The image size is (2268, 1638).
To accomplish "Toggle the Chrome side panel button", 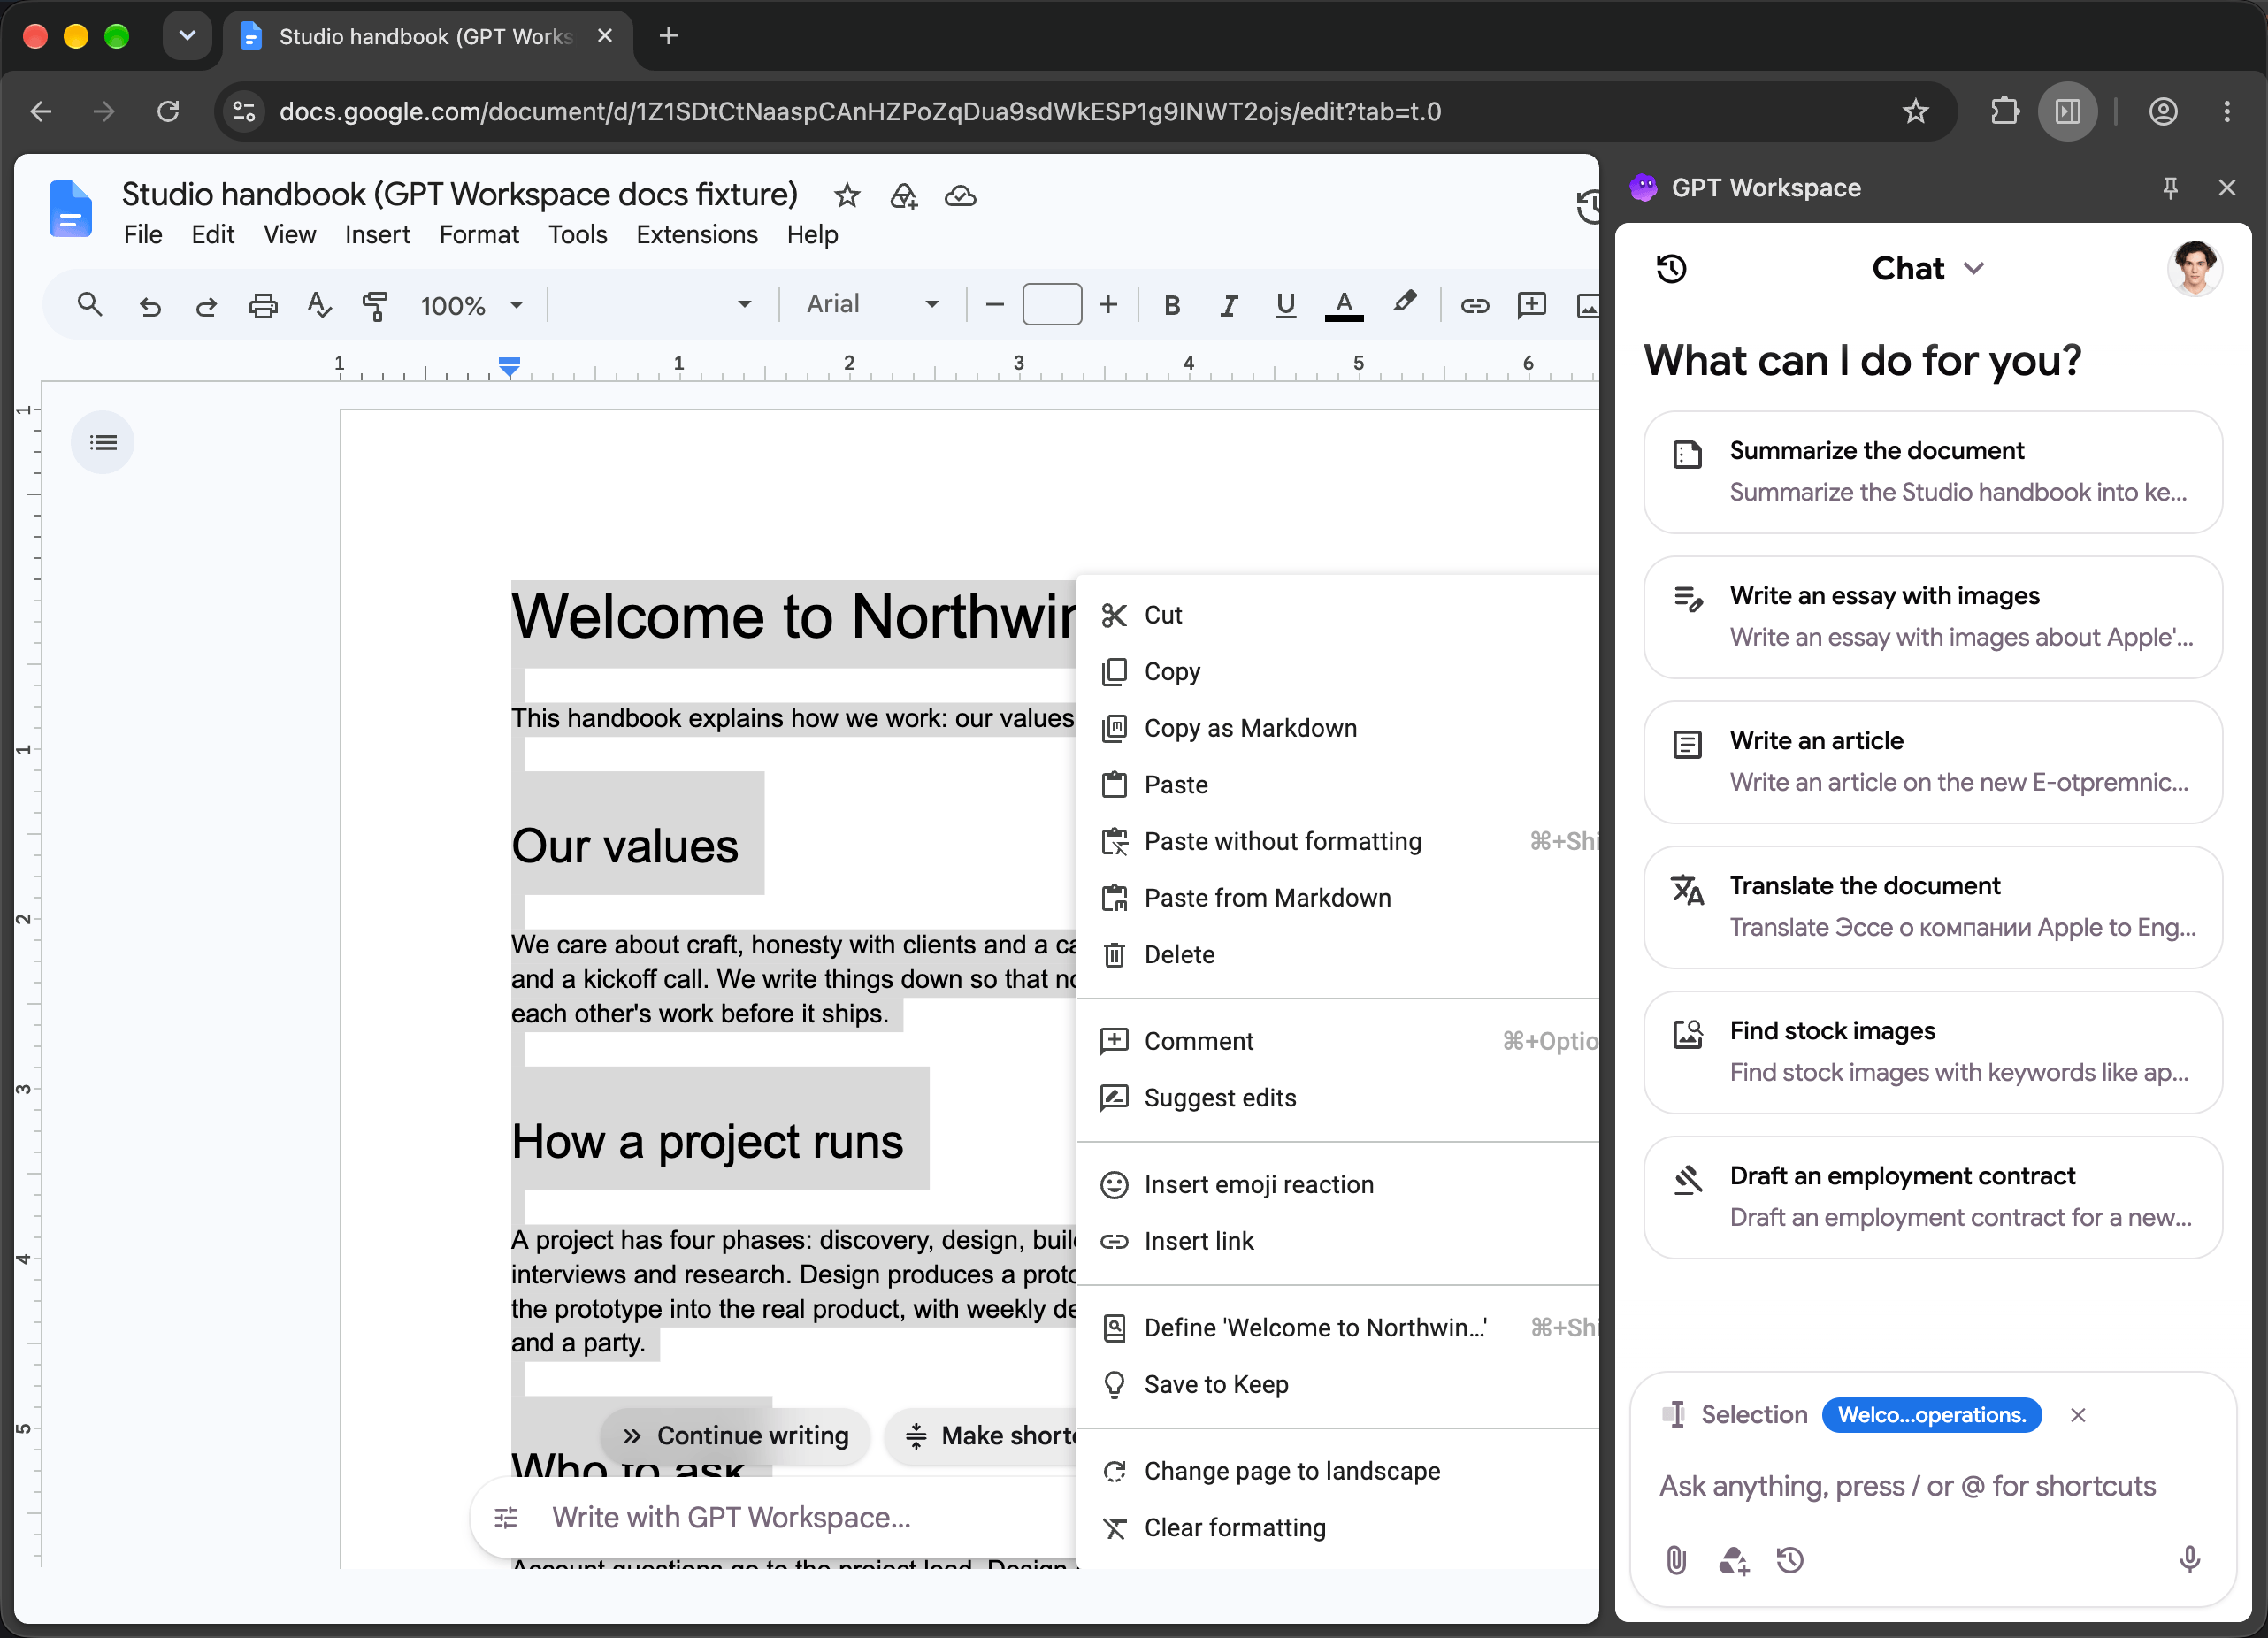I will [2067, 111].
